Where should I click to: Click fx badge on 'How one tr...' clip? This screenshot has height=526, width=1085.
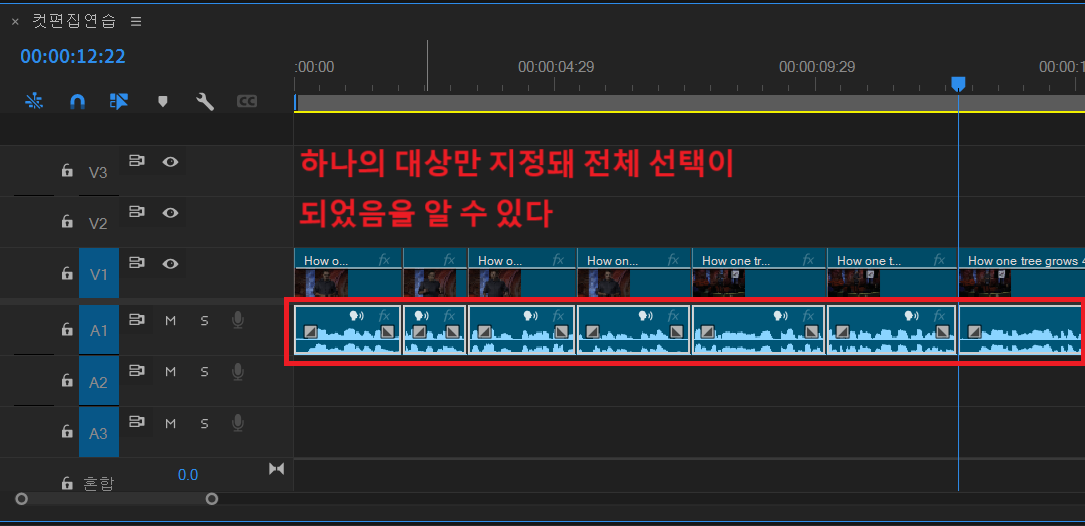(x=809, y=260)
